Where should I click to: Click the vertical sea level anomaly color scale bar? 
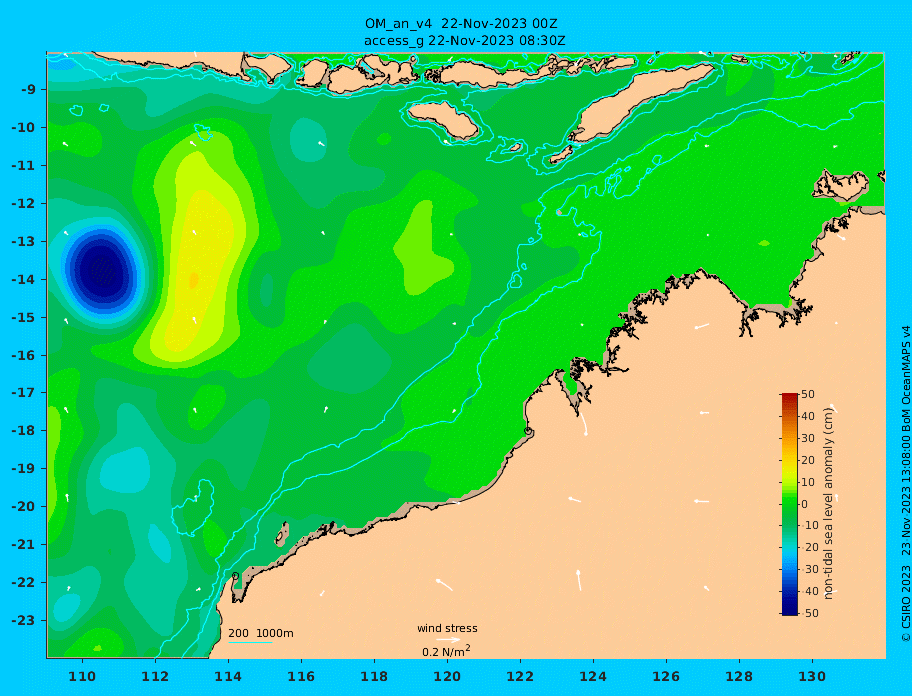790,504
